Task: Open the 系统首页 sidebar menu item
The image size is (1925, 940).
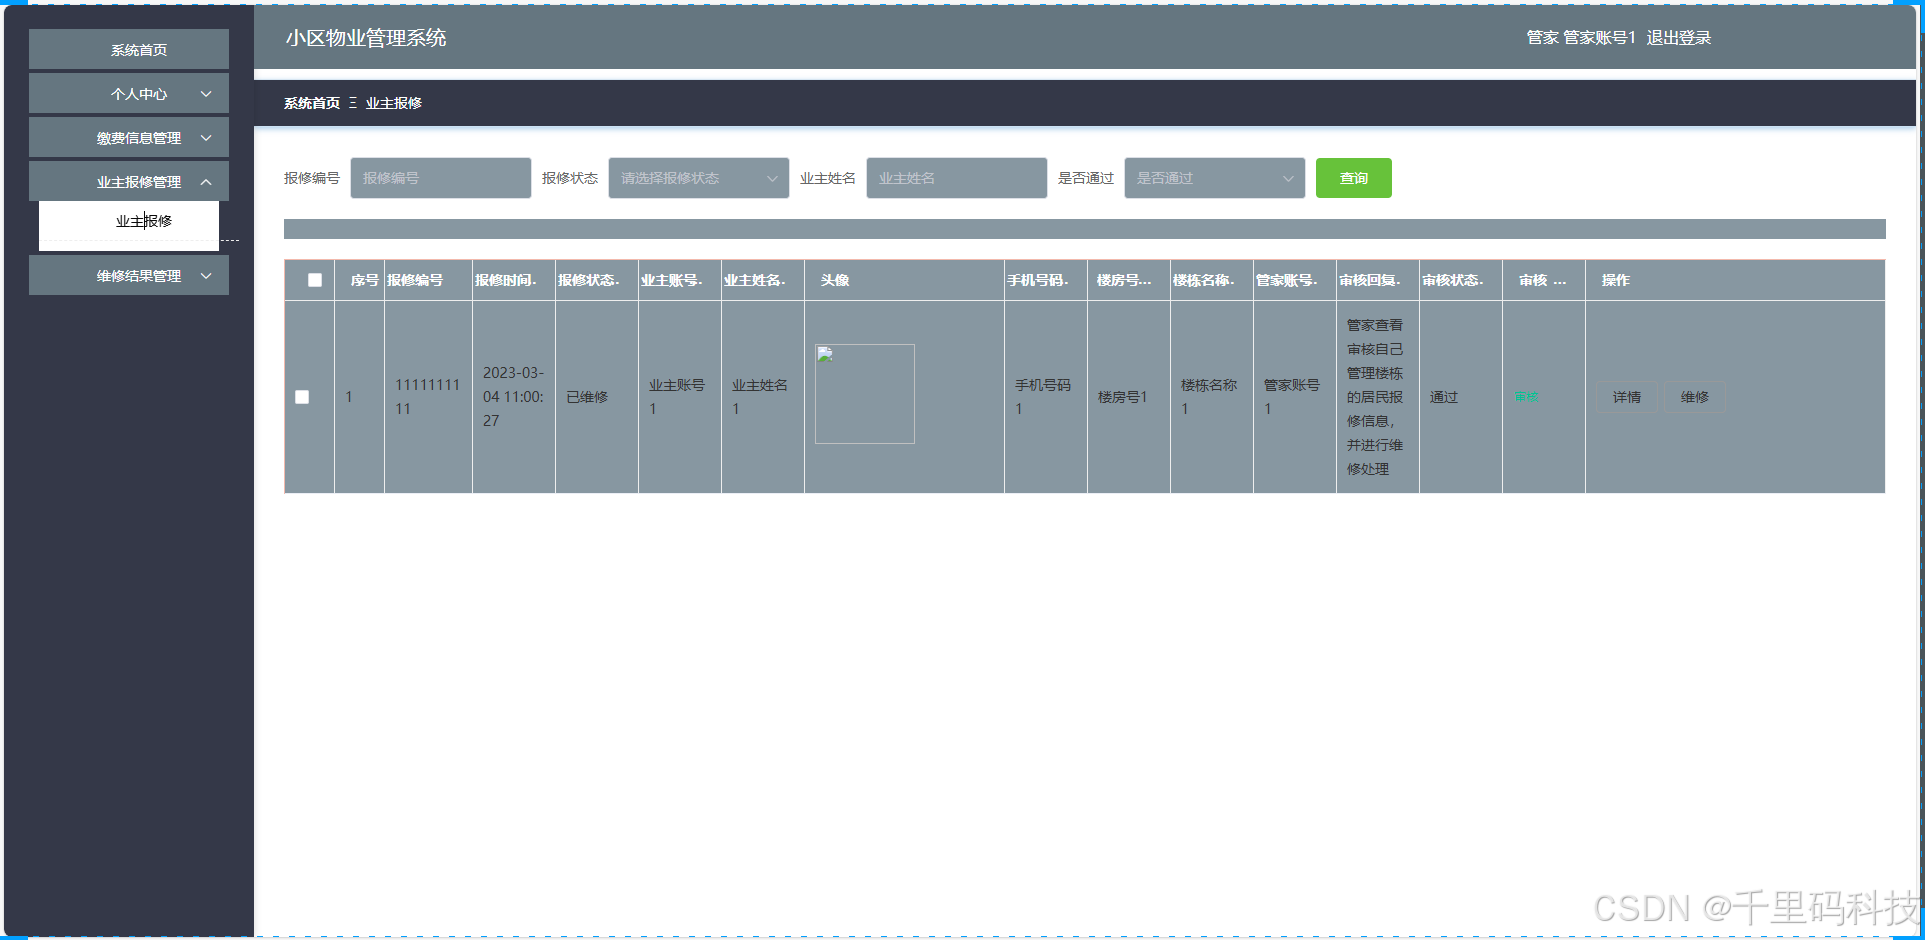Action: point(129,50)
